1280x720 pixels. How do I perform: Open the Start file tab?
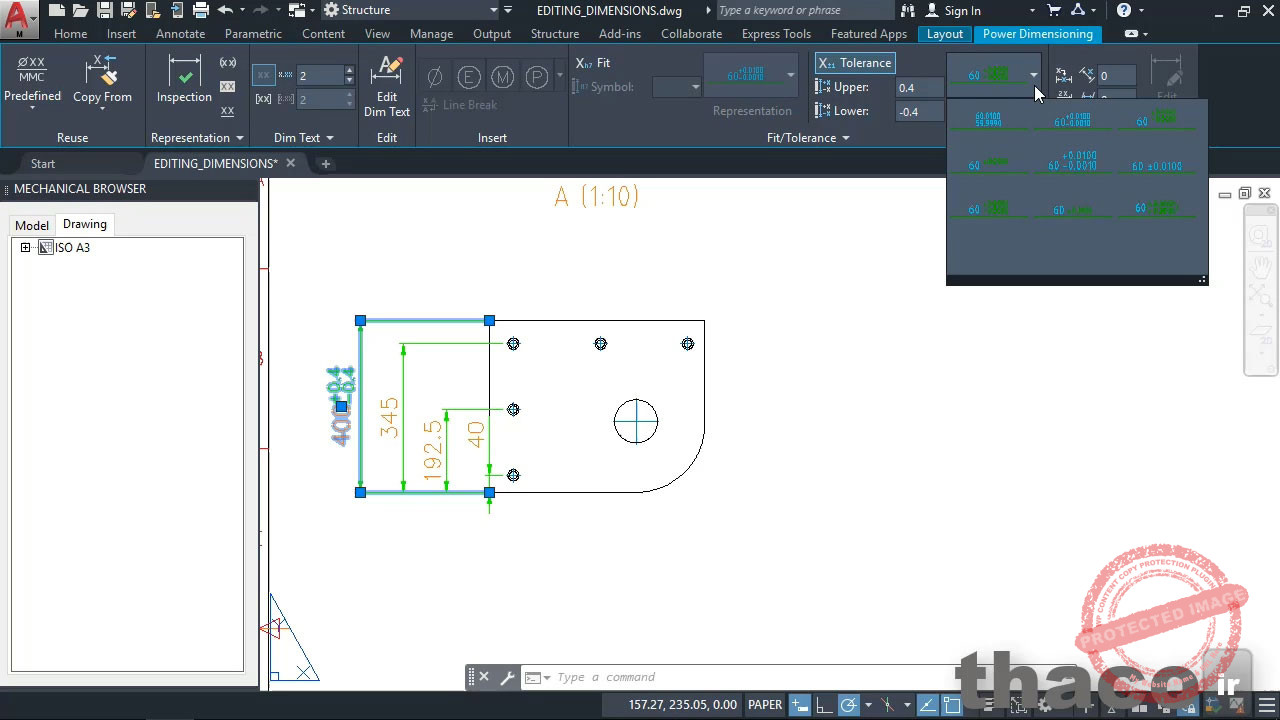click(x=43, y=164)
